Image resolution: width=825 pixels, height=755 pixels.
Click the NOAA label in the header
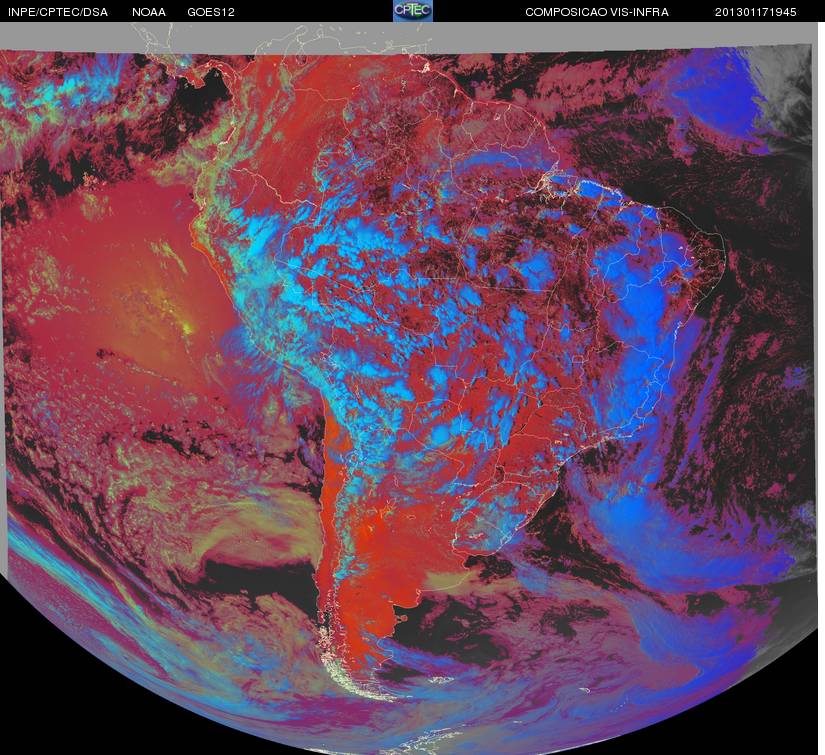pyautogui.click(x=149, y=12)
